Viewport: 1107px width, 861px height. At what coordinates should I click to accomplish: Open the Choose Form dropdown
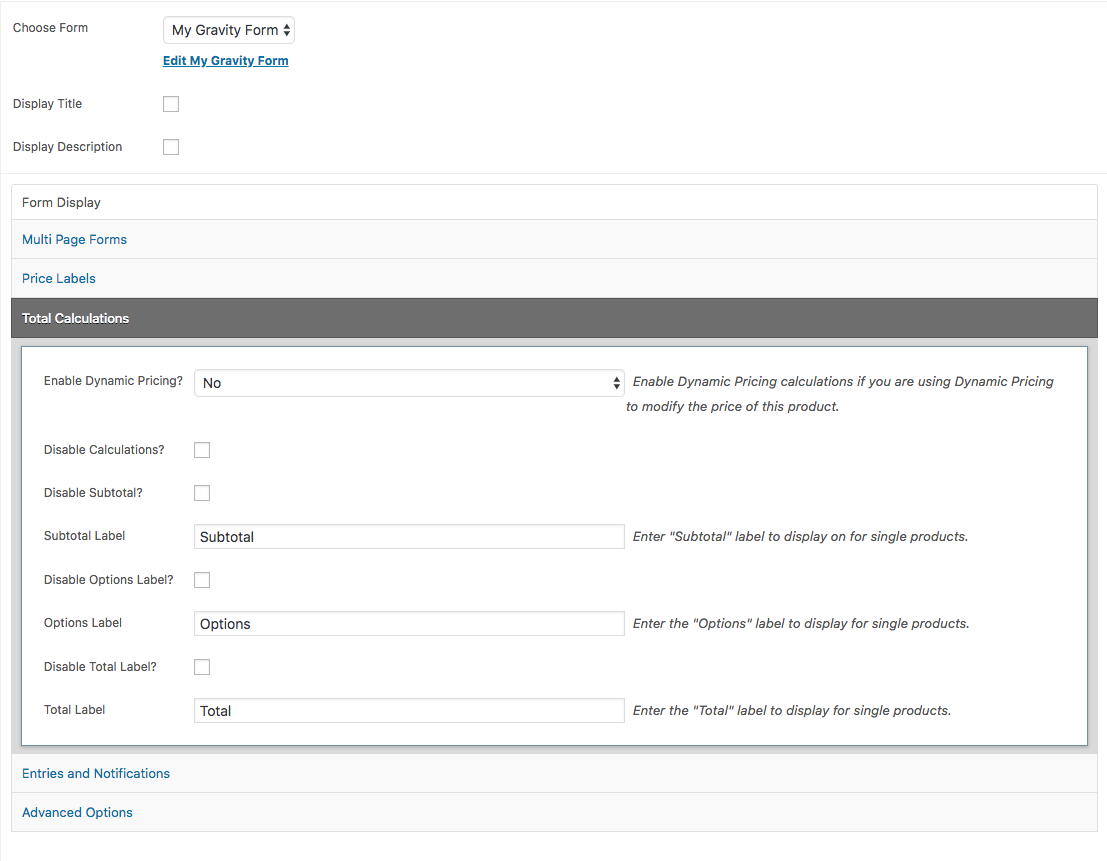229,30
